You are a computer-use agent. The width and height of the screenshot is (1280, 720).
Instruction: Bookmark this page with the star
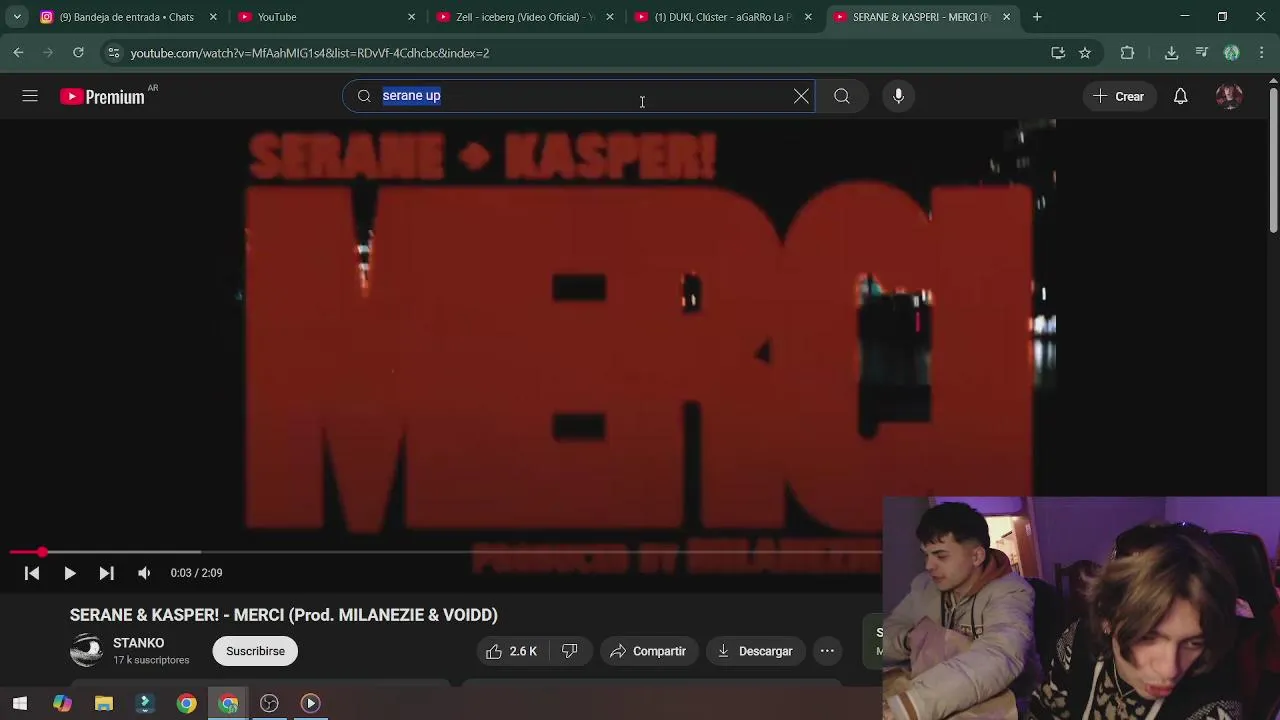click(1085, 53)
